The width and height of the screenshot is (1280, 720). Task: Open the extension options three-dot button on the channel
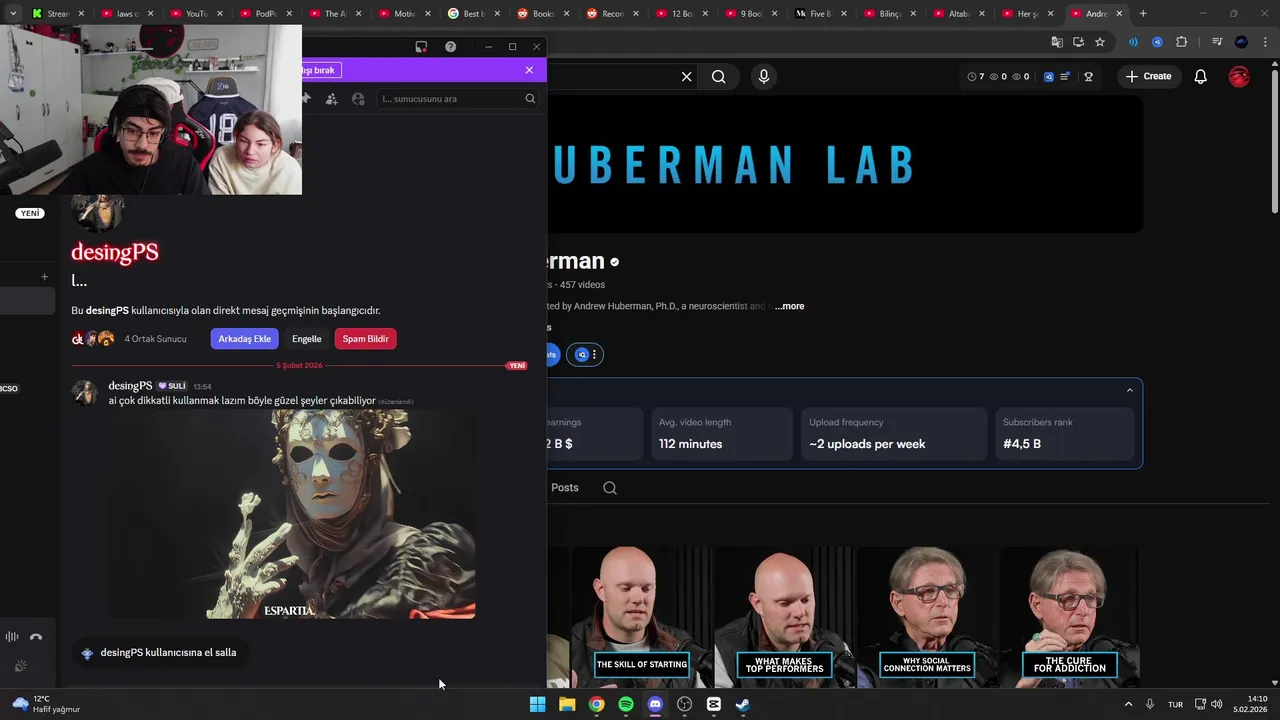[594, 354]
